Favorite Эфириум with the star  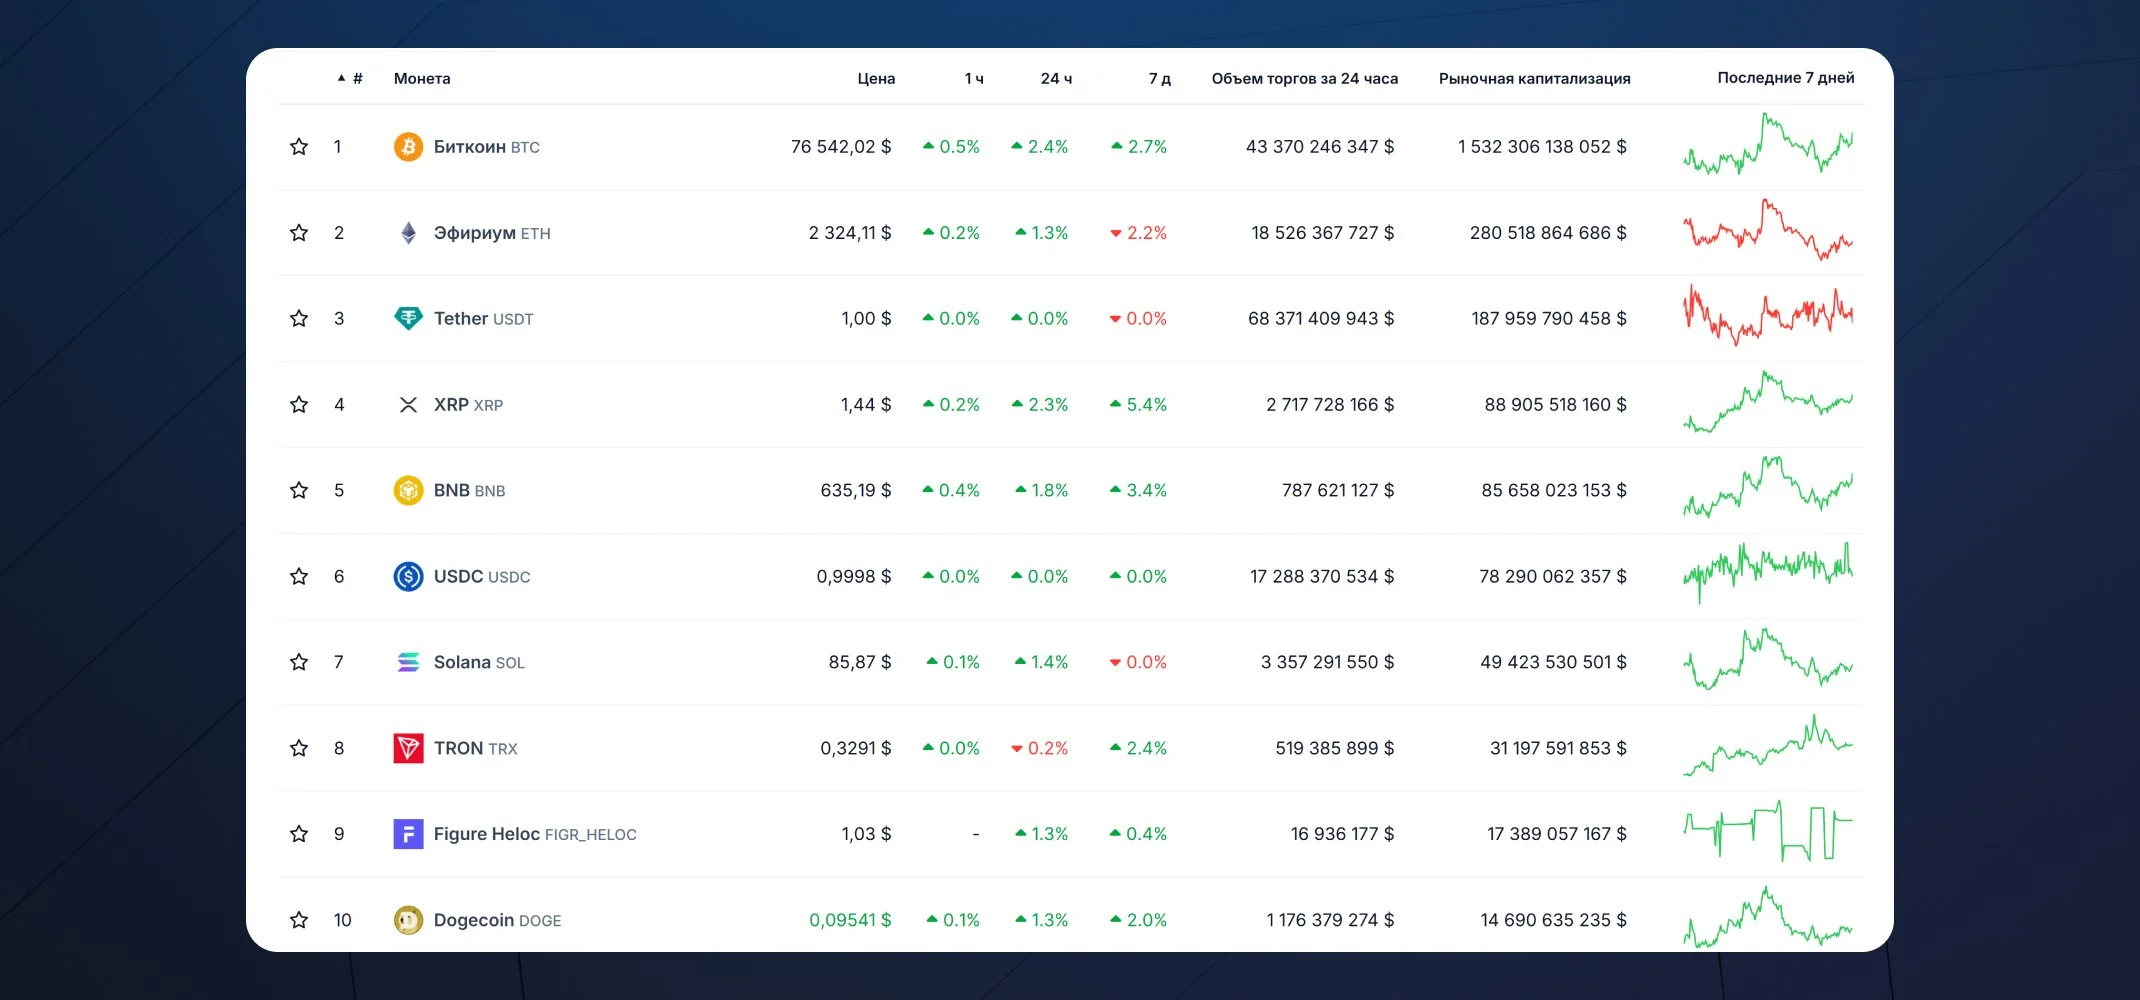click(x=299, y=233)
